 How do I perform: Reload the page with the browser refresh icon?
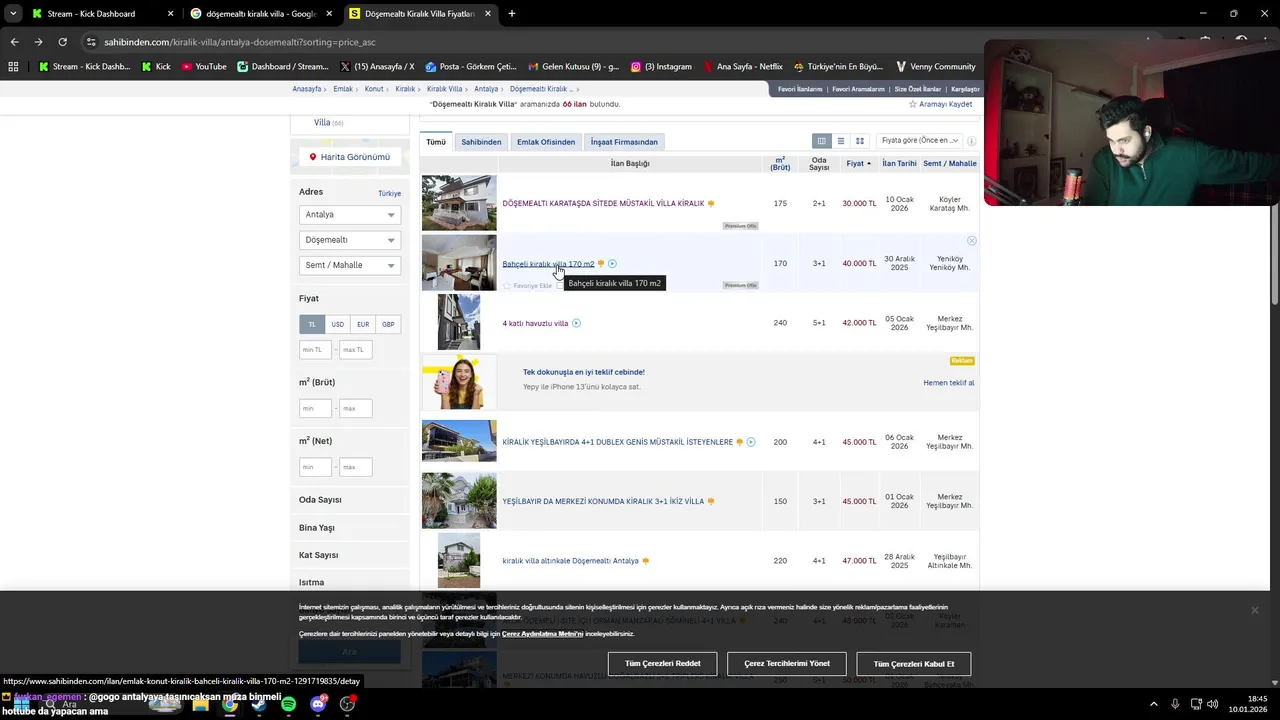point(62,42)
